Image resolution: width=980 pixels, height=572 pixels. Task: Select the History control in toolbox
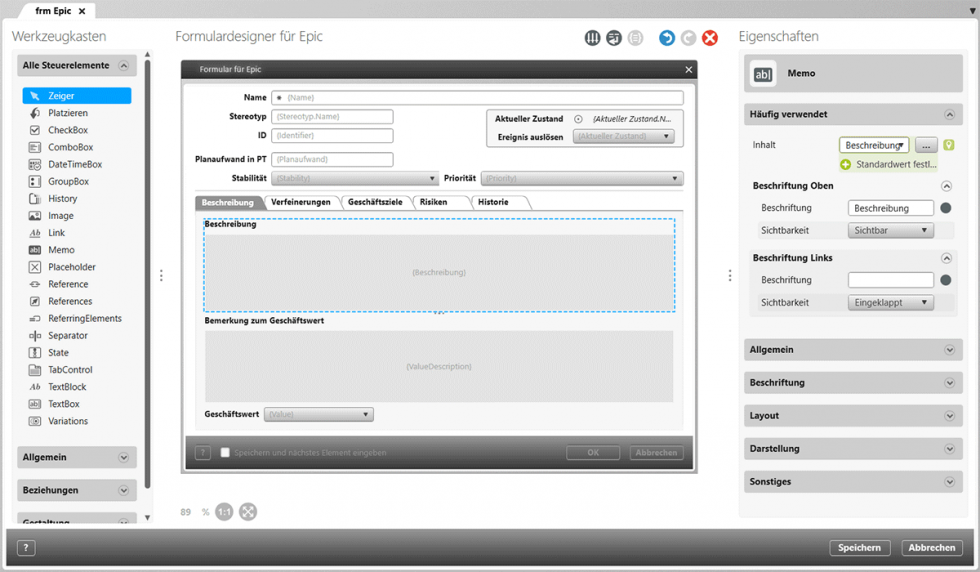click(62, 199)
